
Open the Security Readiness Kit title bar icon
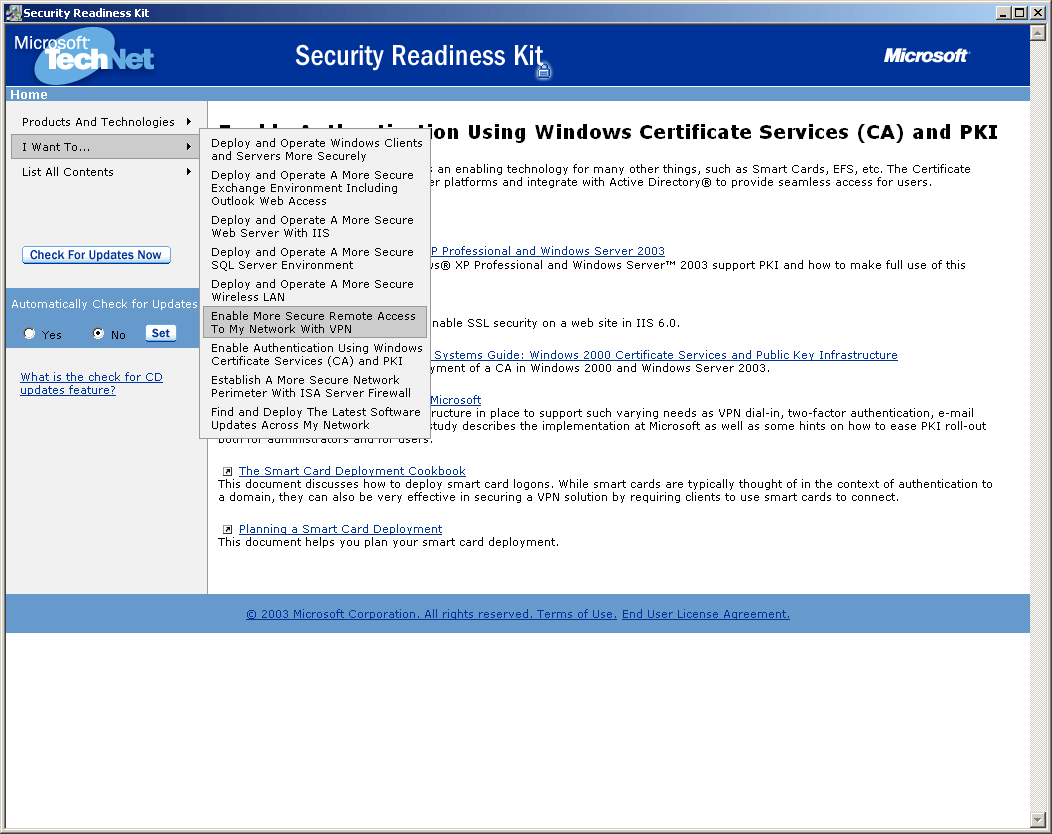[x=13, y=13]
